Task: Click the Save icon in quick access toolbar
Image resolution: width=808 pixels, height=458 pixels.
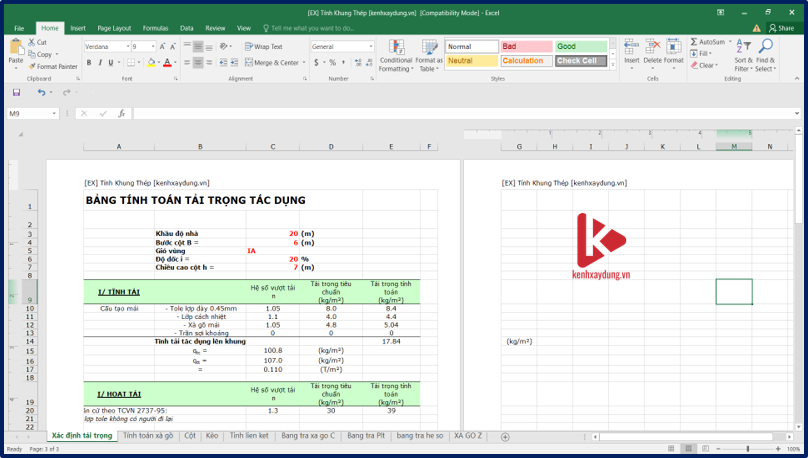Action: [x=16, y=92]
